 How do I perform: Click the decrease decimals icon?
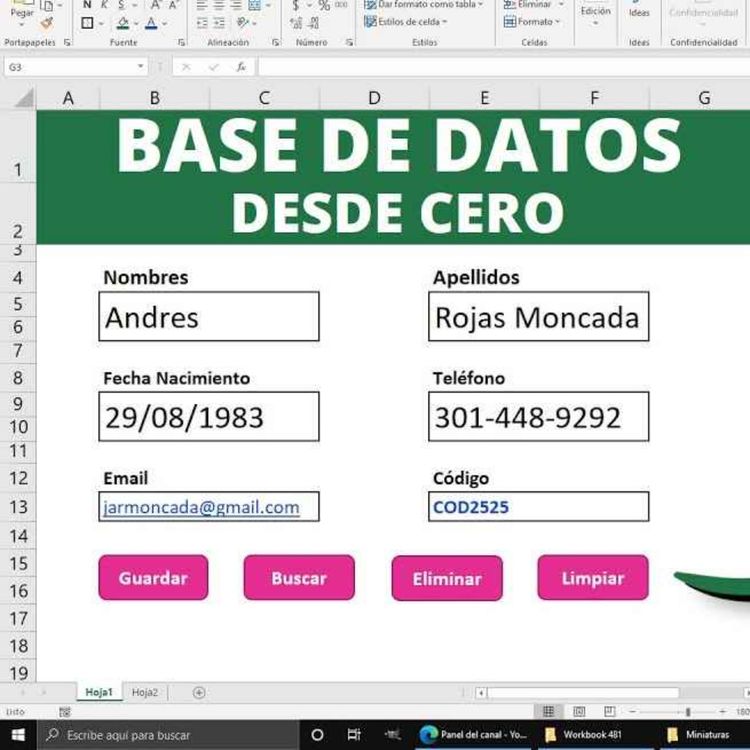tap(314, 22)
